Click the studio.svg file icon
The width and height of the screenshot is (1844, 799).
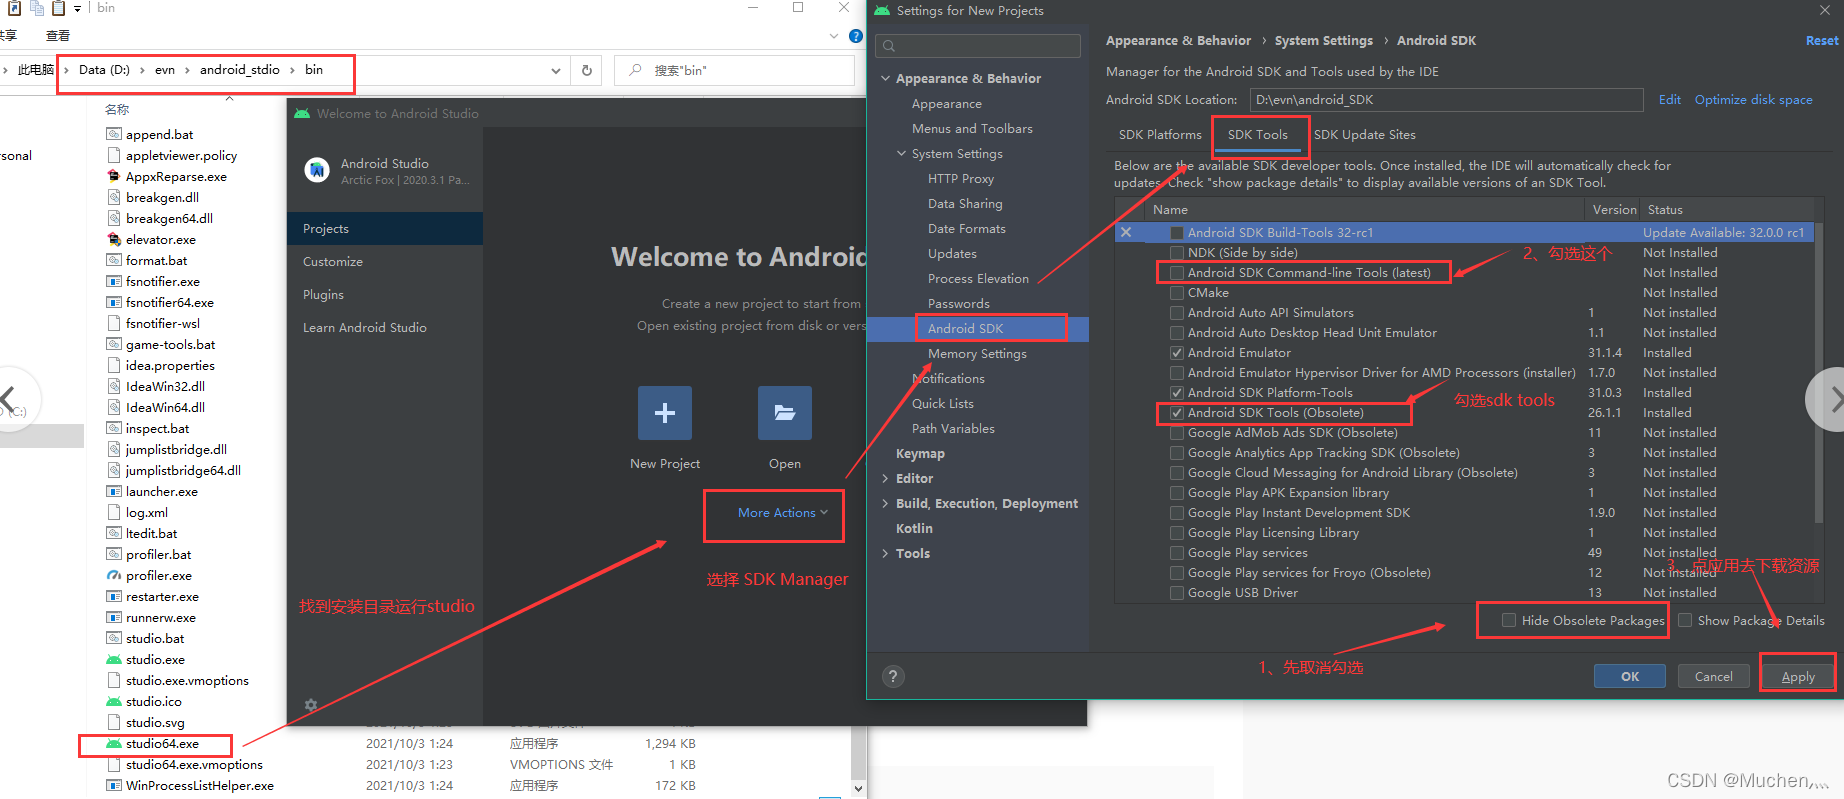pyautogui.click(x=114, y=722)
